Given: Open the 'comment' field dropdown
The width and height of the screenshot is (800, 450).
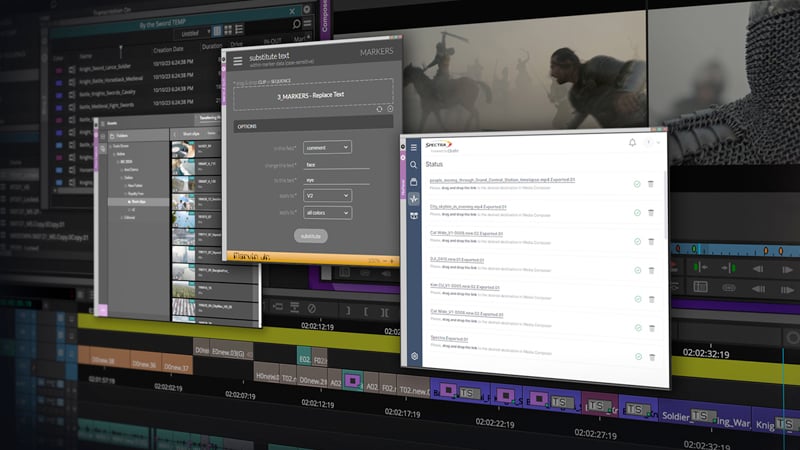Looking at the screenshot, I should pyautogui.click(x=326, y=147).
